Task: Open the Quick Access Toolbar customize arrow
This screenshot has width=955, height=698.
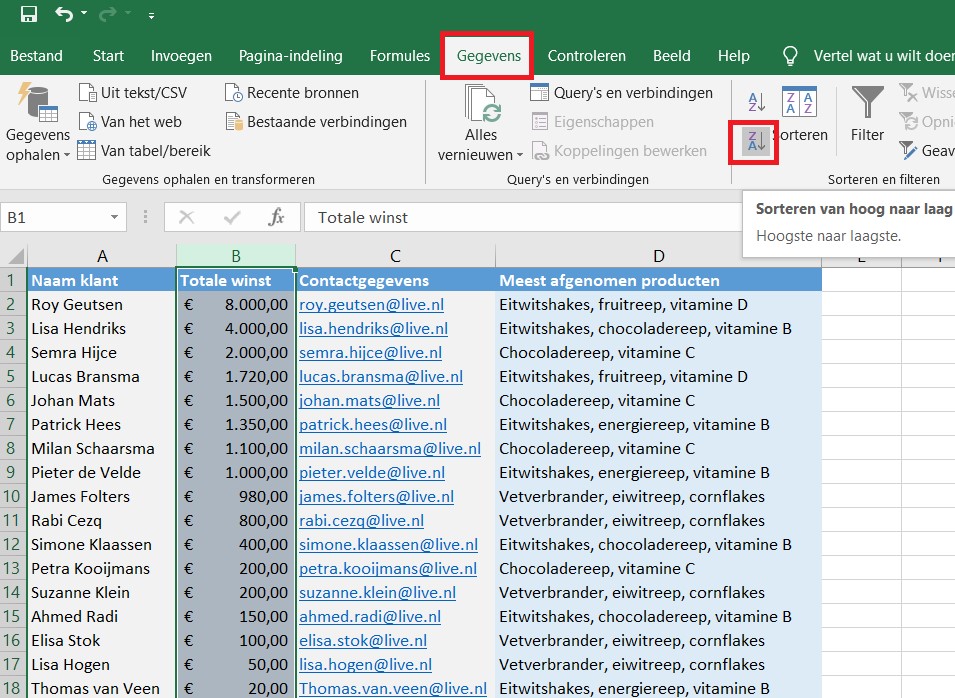Action: [x=150, y=15]
